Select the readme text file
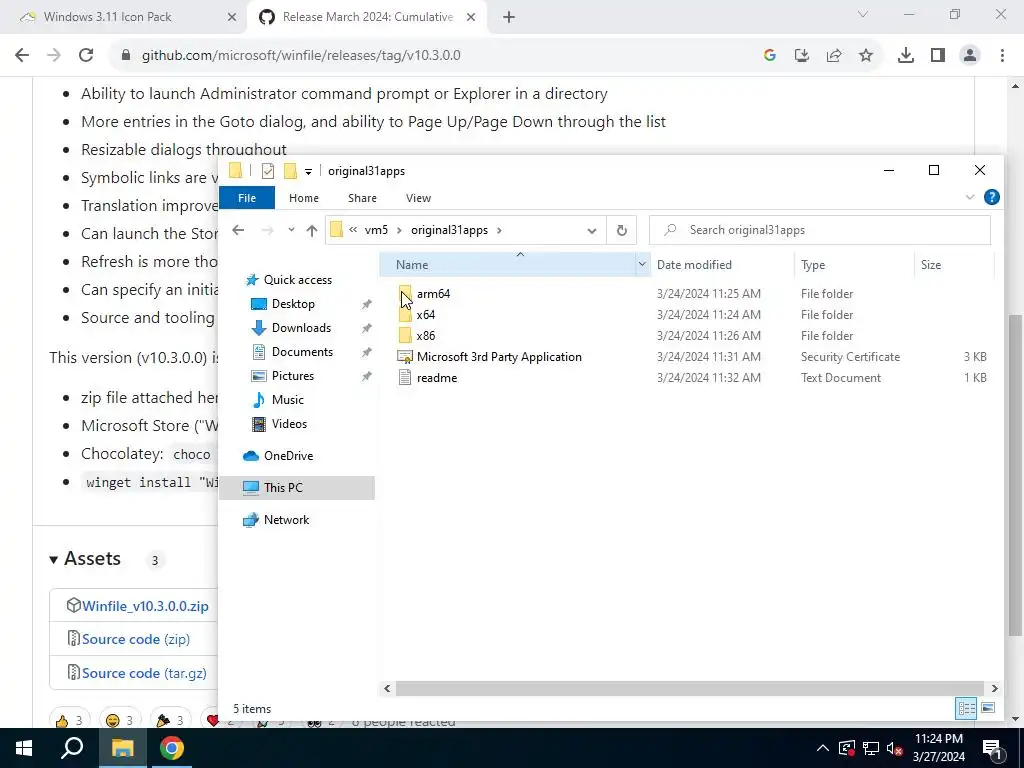1024x768 pixels. pyautogui.click(x=436, y=377)
